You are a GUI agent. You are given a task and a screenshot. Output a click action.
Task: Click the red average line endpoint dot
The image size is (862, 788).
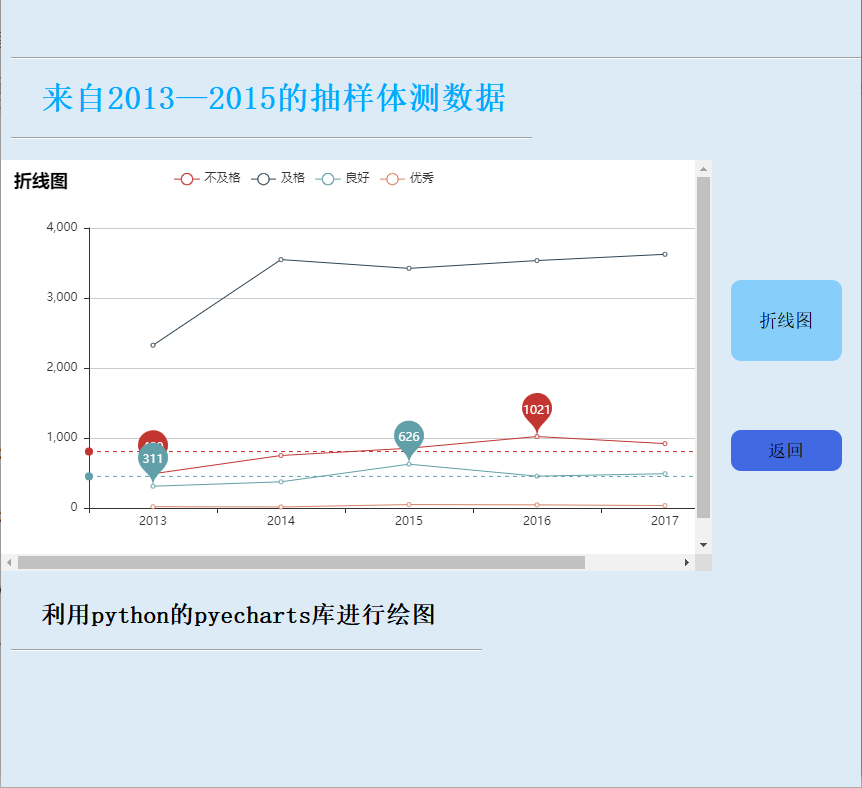click(x=89, y=451)
